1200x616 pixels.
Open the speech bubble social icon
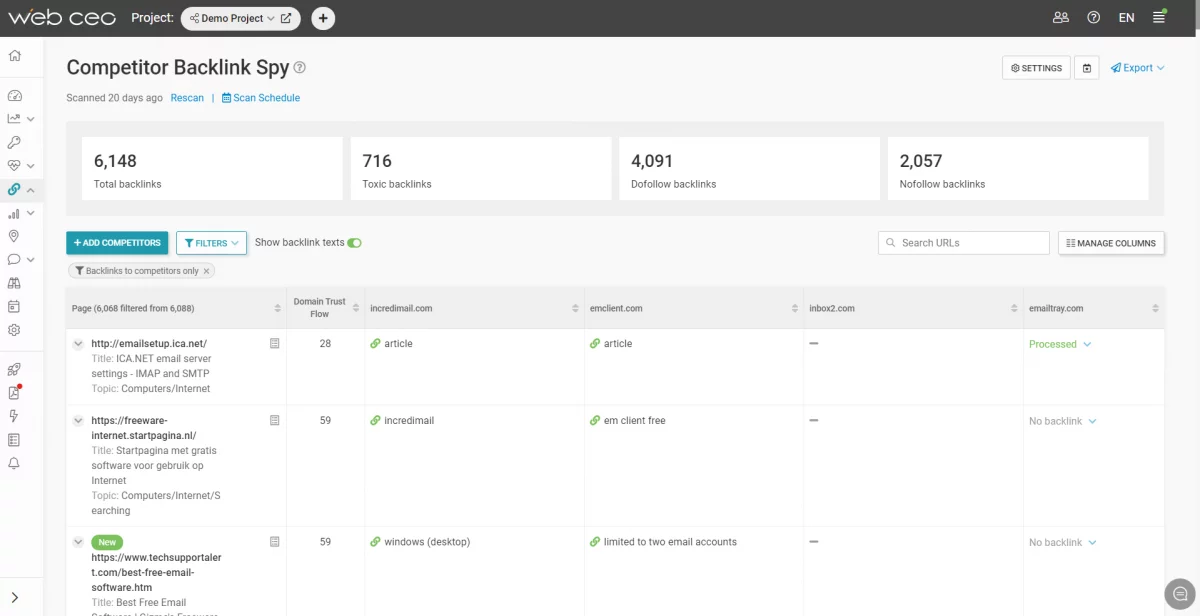click(14, 260)
